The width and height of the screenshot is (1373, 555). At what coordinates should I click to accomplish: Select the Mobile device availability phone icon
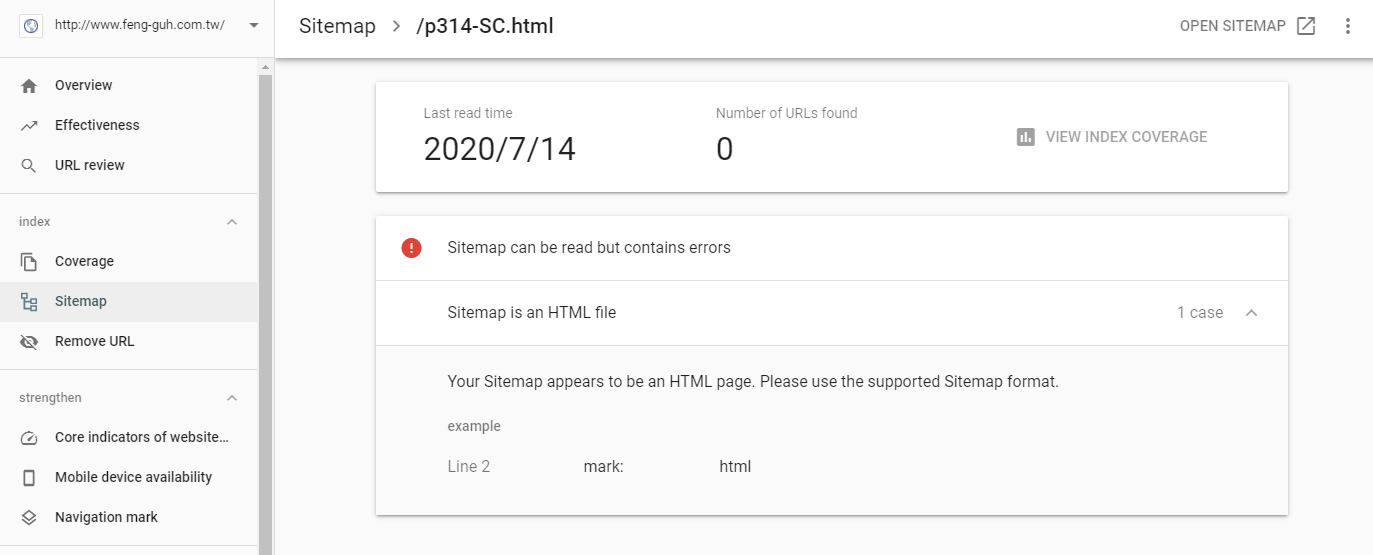29,478
